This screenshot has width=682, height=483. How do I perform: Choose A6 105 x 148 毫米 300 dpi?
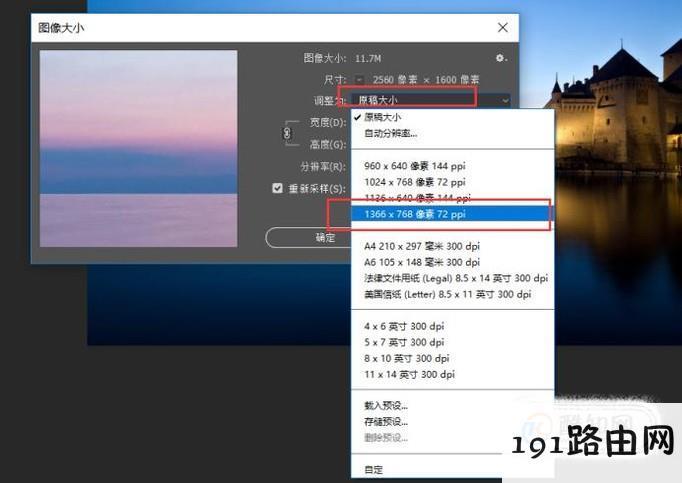tap(452, 262)
